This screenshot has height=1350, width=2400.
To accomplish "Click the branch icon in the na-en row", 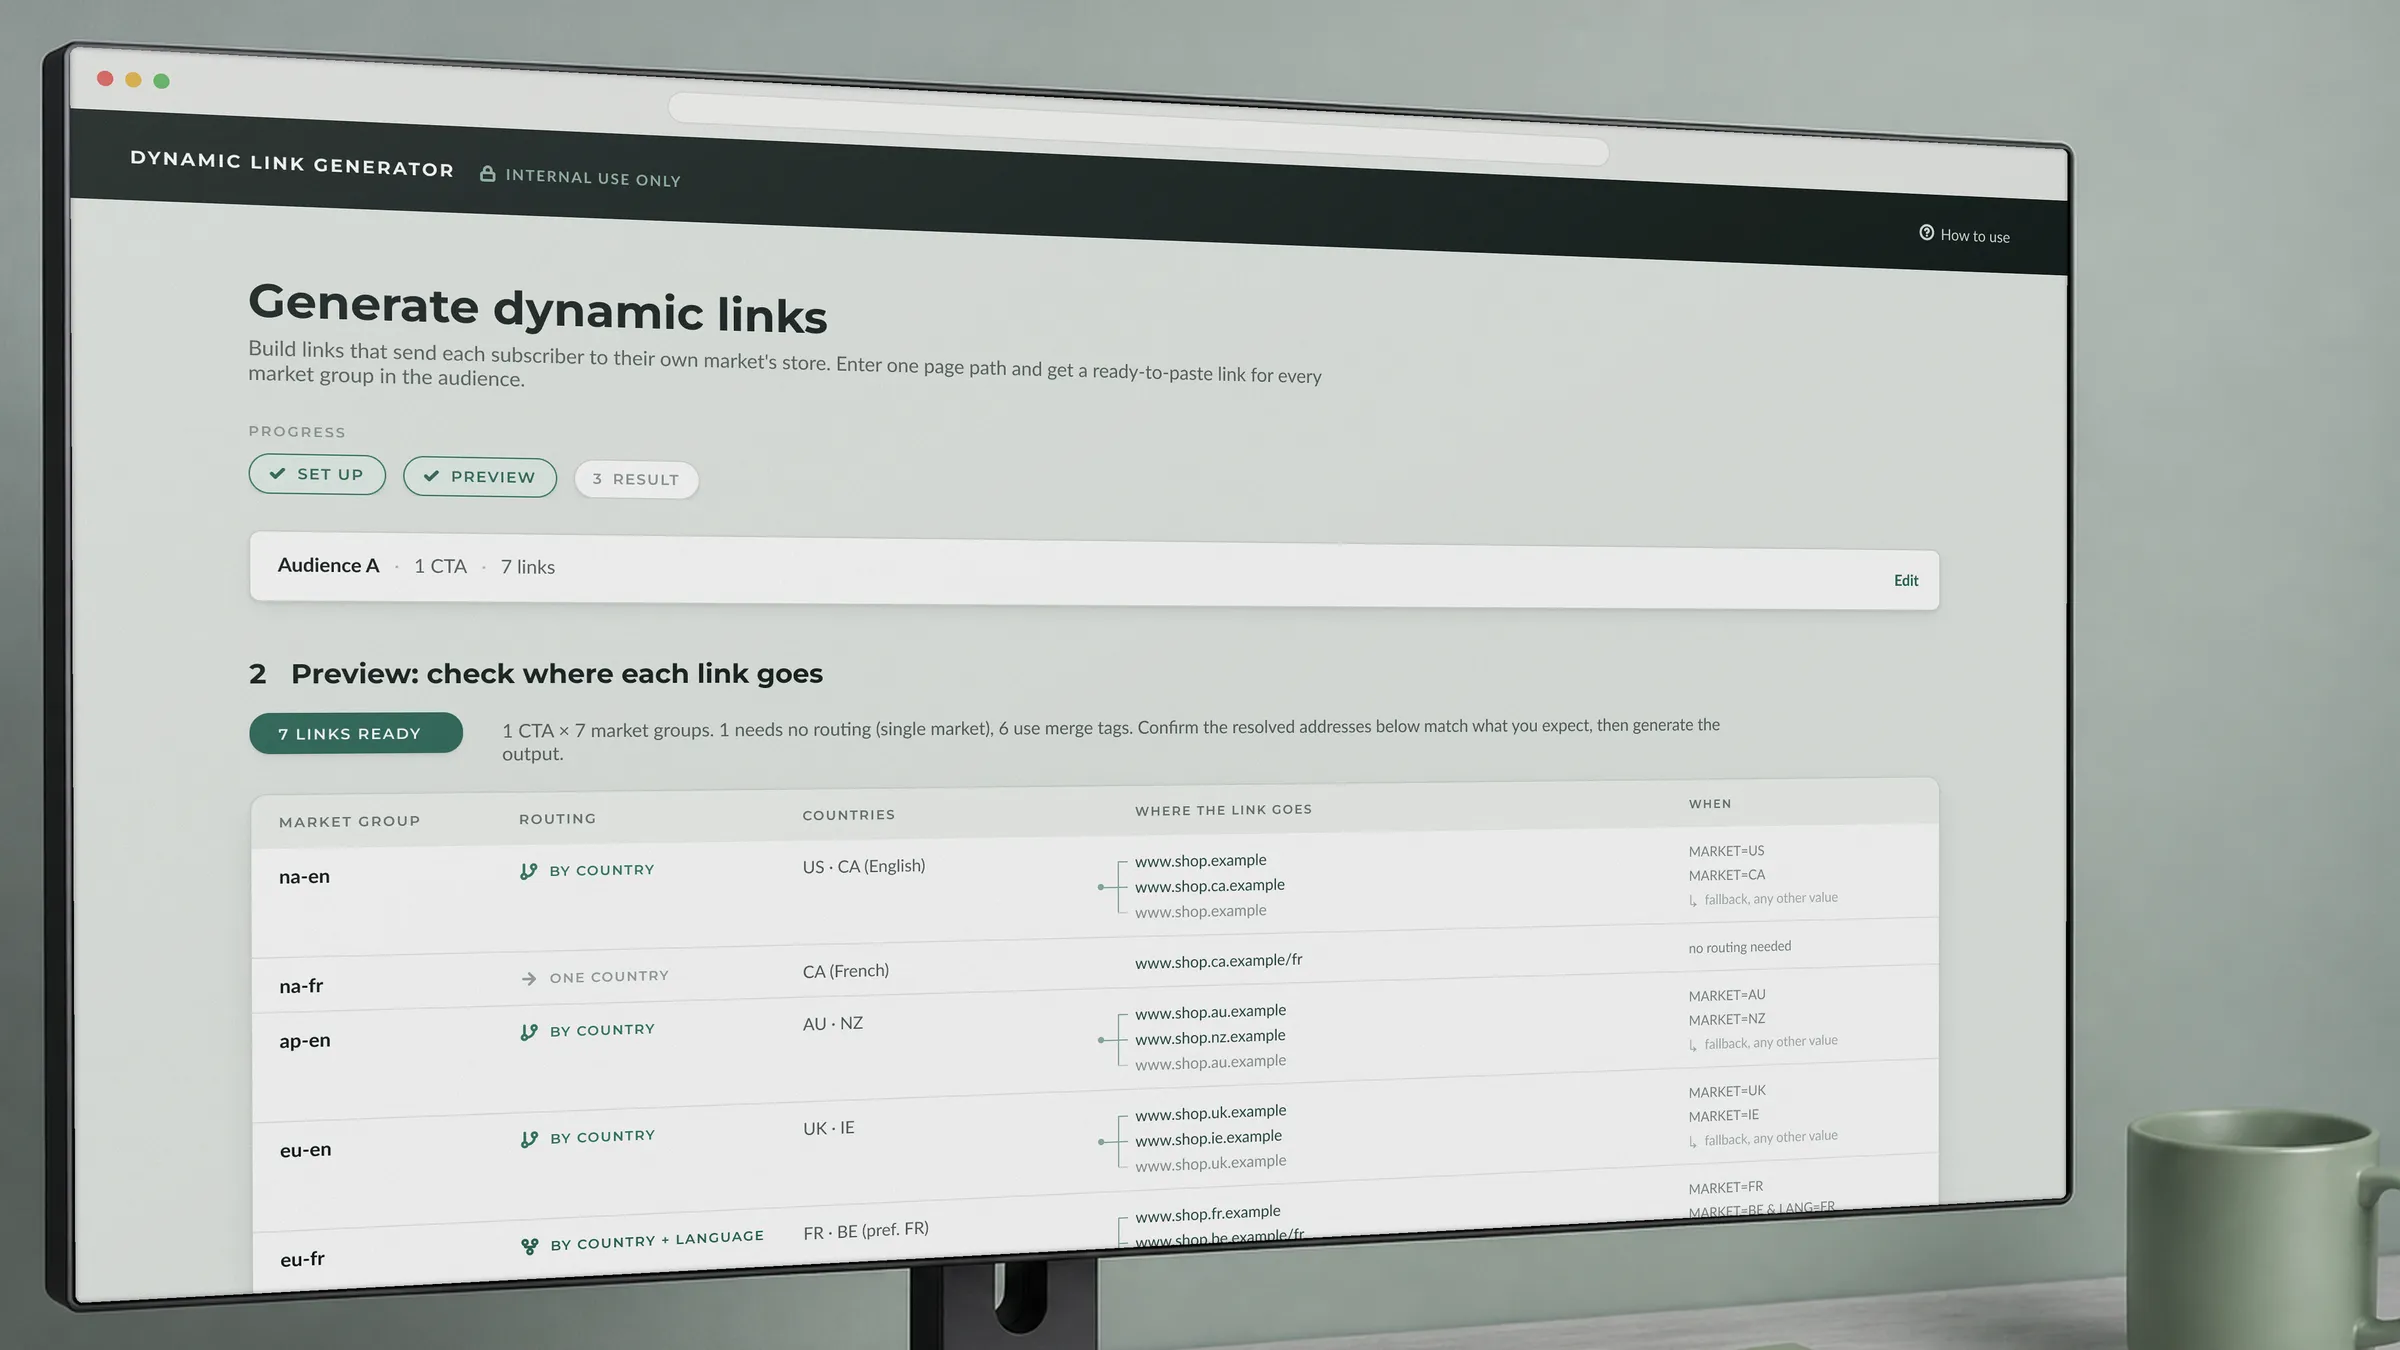I will tap(529, 872).
